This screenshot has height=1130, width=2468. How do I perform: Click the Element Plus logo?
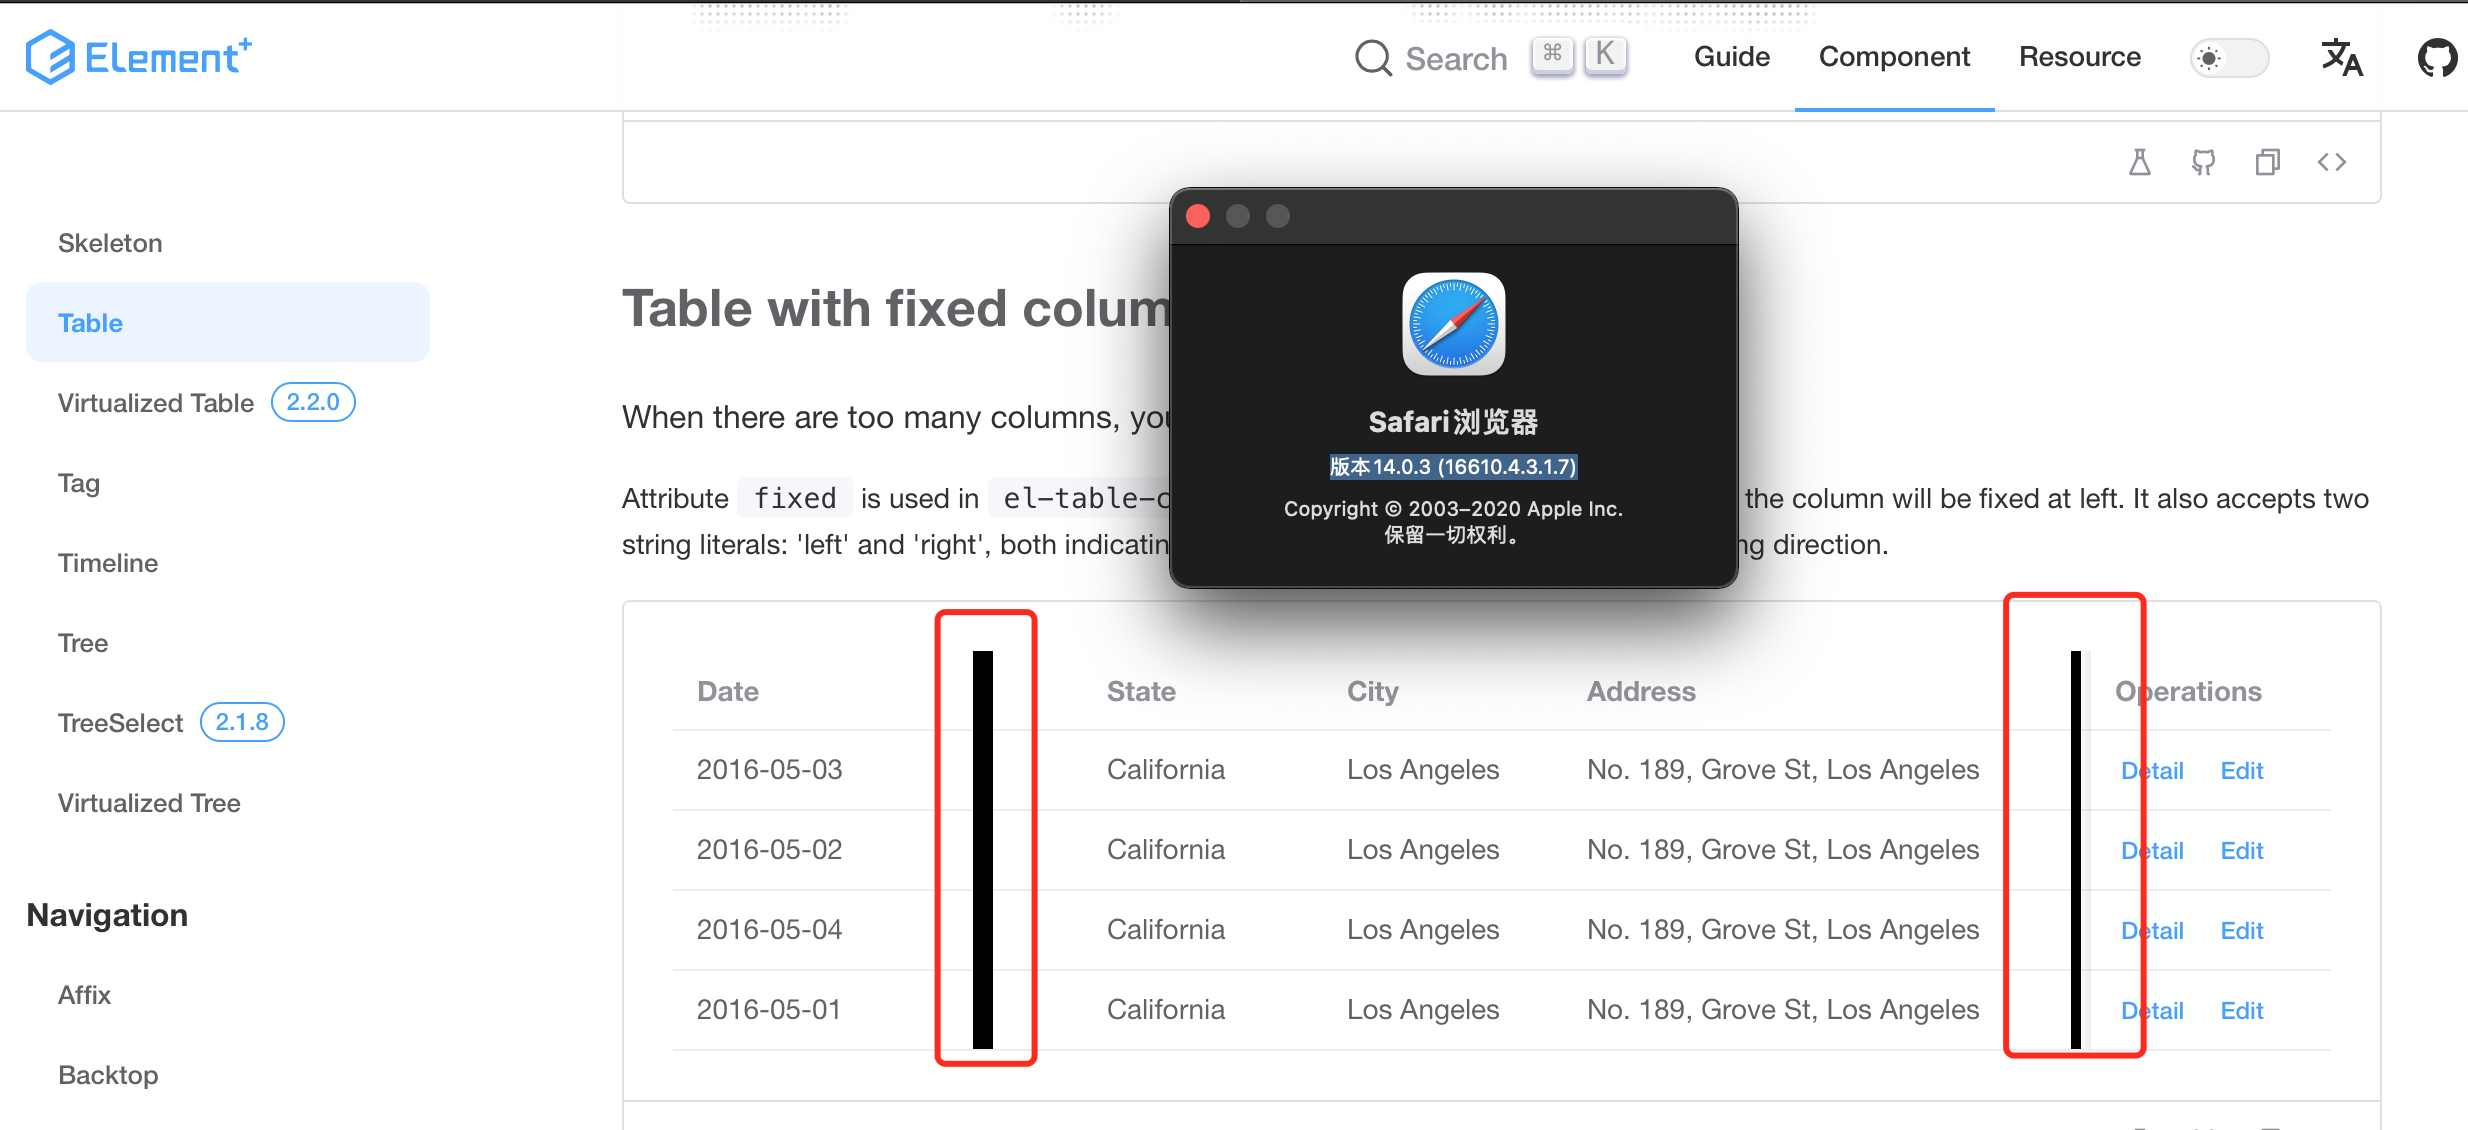click(138, 57)
